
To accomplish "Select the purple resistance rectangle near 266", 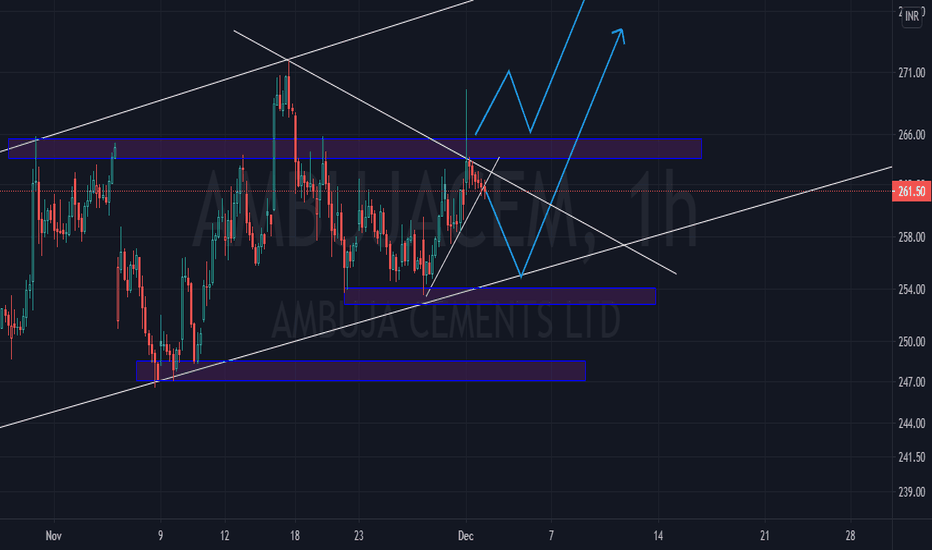I will tap(355, 149).
